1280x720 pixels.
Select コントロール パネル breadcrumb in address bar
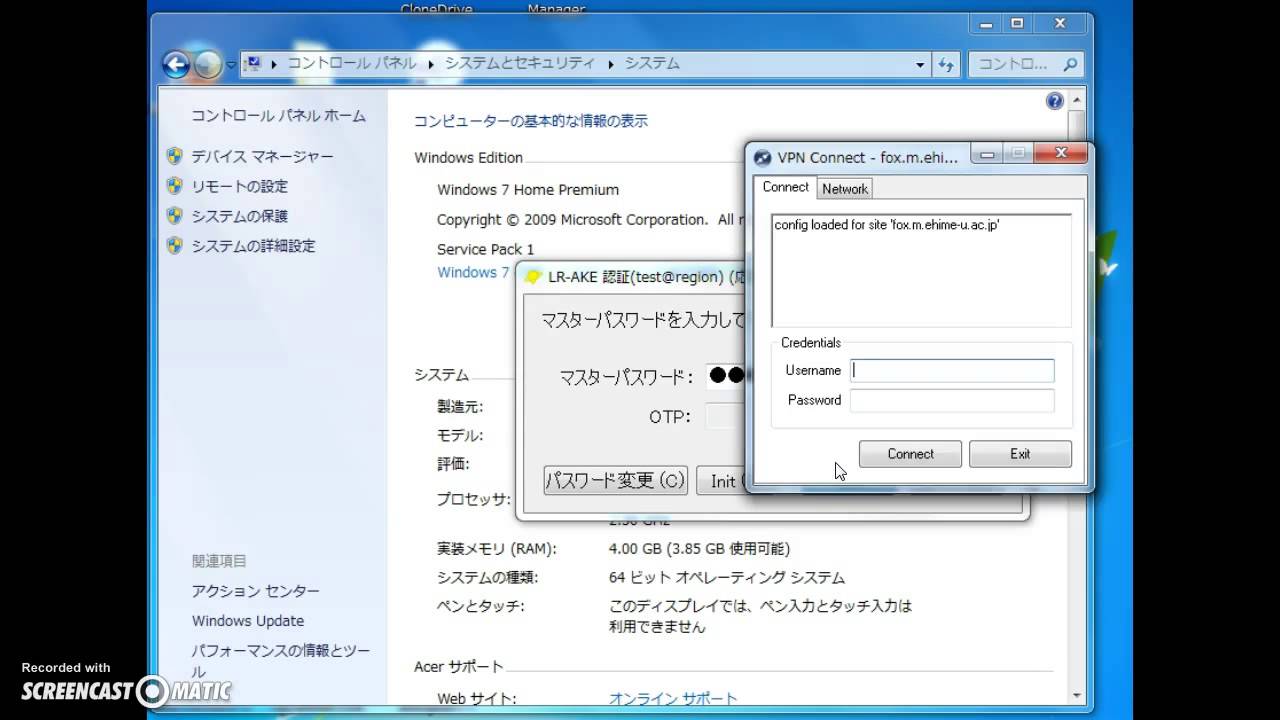tap(352, 63)
